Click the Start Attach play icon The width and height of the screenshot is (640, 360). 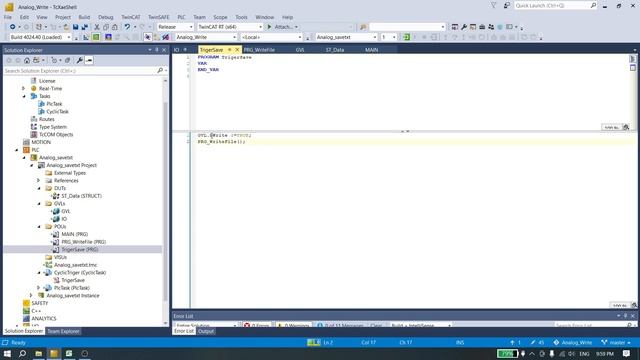pos(269,27)
